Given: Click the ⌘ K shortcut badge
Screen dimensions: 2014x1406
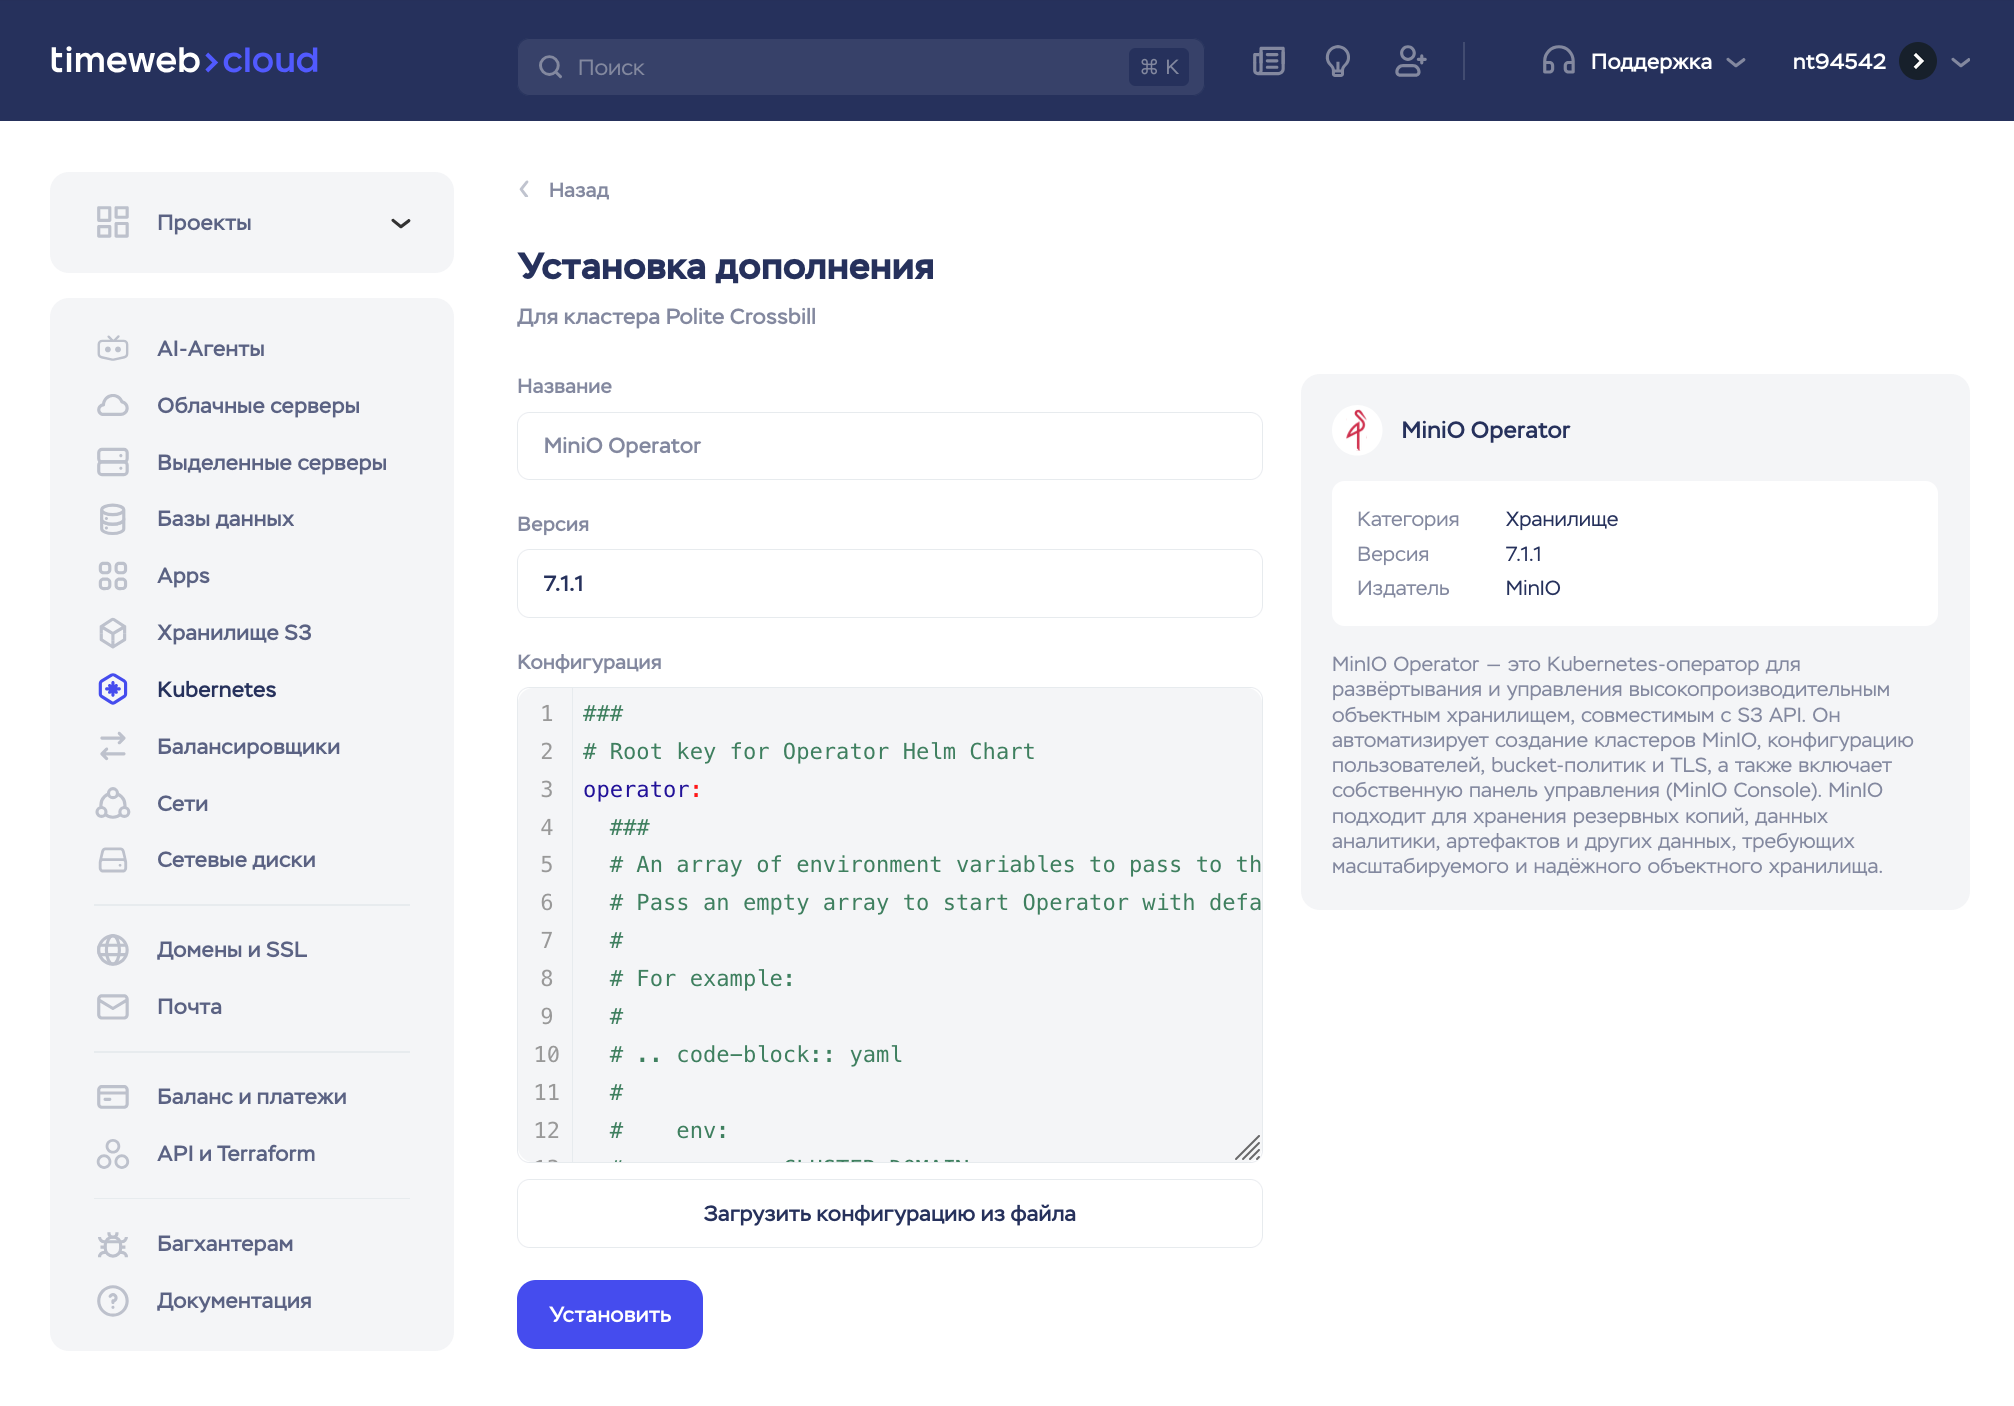Looking at the screenshot, I should tap(1159, 67).
